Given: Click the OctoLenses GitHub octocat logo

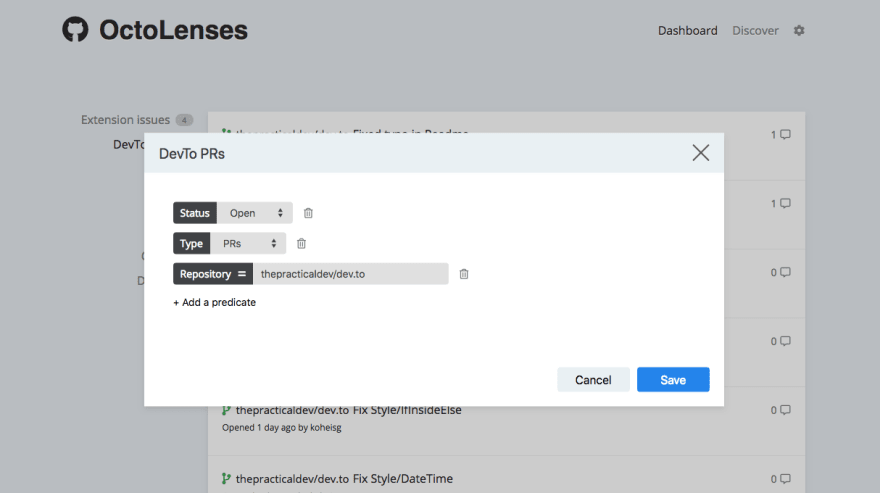Looking at the screenshot, I should [x=75, y=30].
